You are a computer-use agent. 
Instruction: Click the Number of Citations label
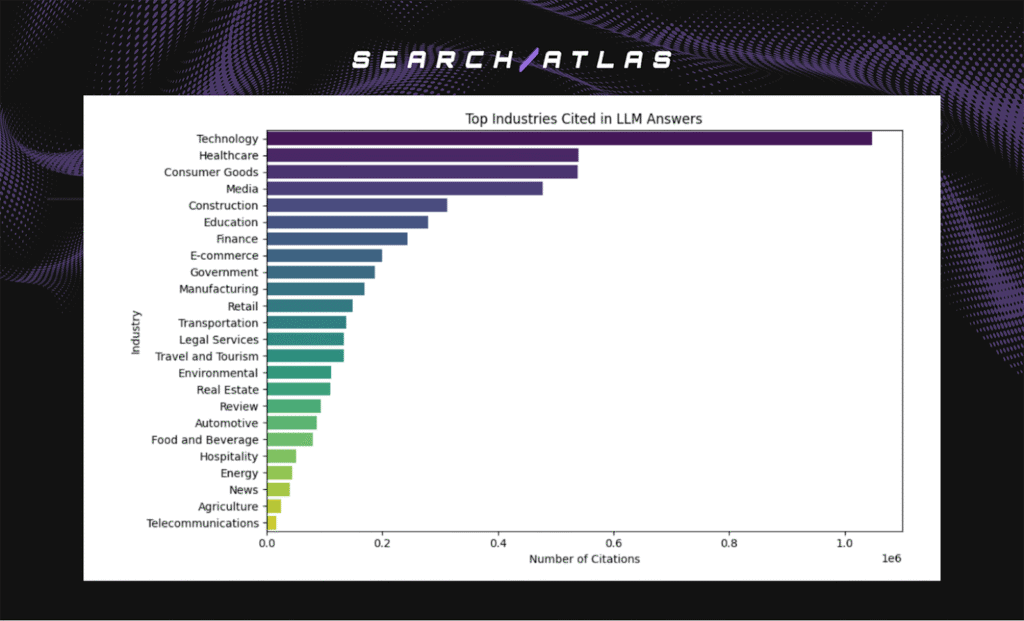pos(584,559)
